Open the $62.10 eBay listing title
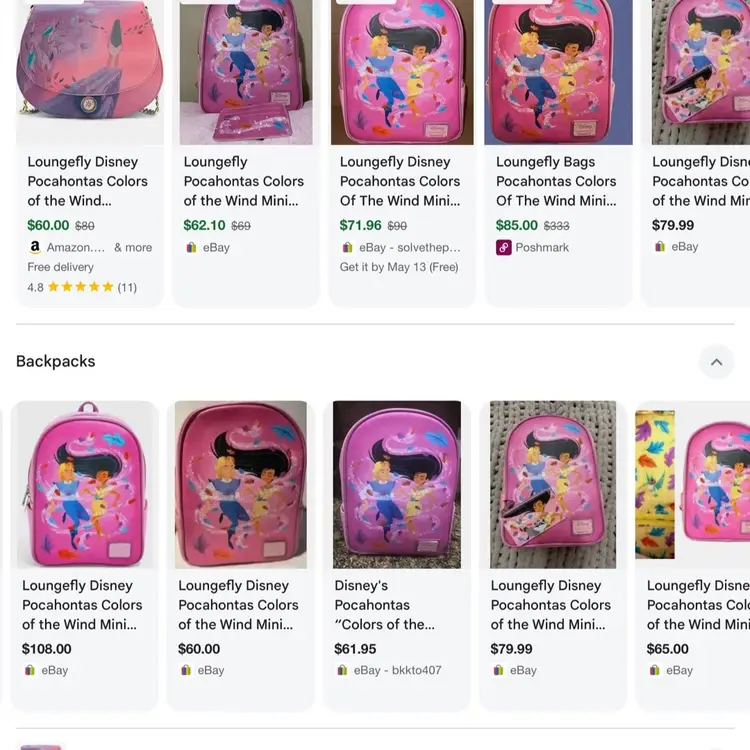 244,181
